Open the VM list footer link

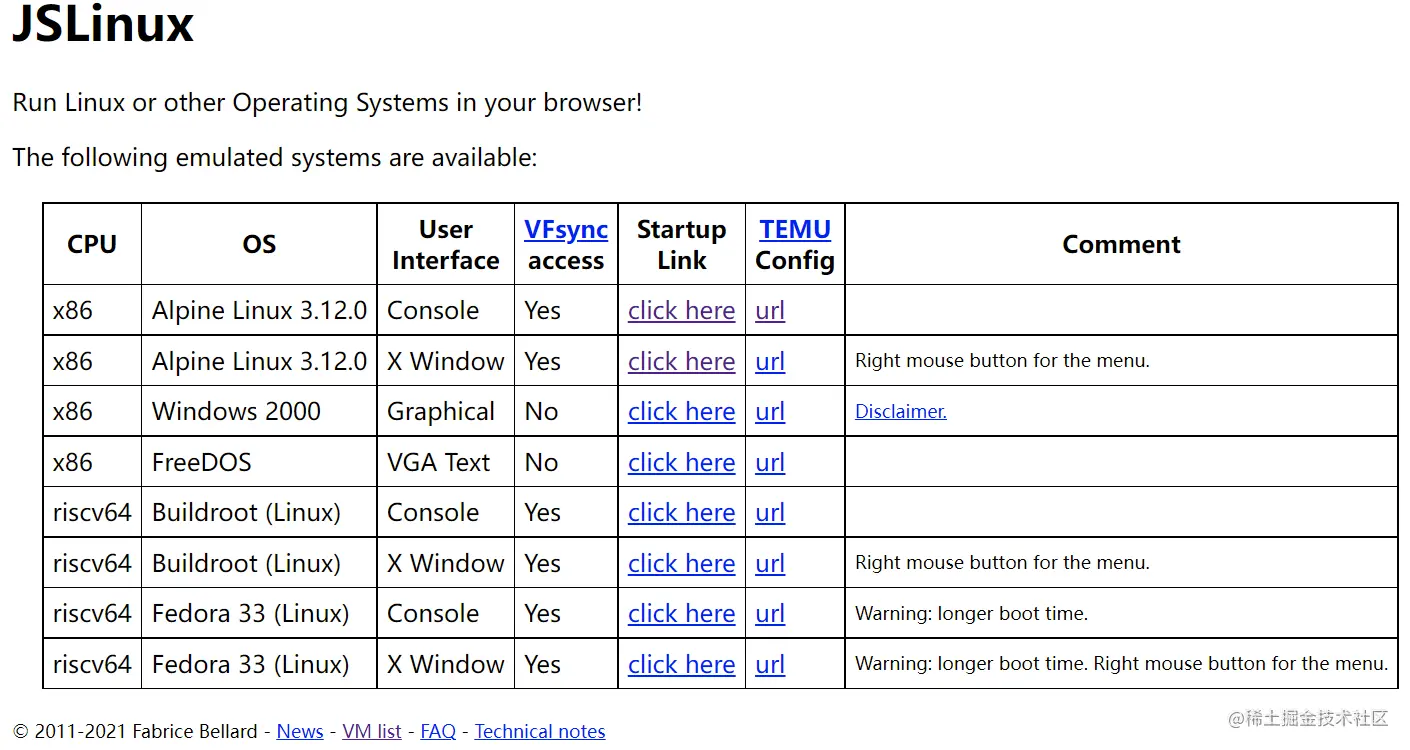click(x=371, y=731)
